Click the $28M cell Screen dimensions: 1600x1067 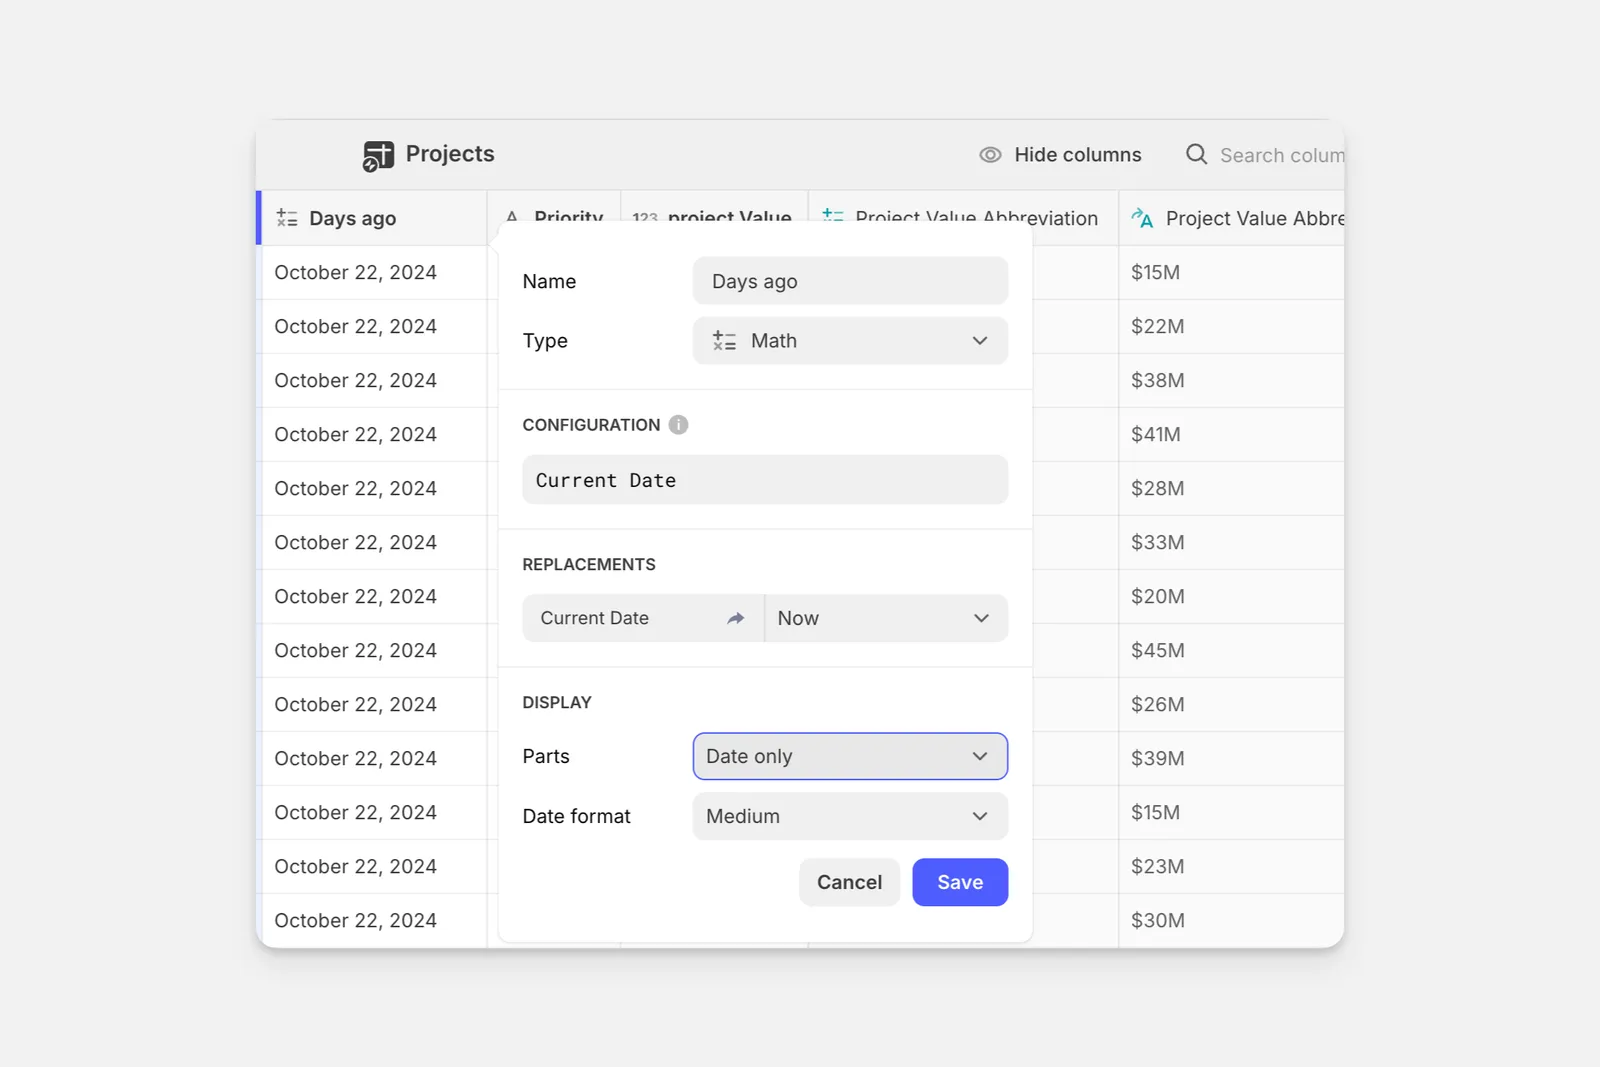tap(1231, 488)
